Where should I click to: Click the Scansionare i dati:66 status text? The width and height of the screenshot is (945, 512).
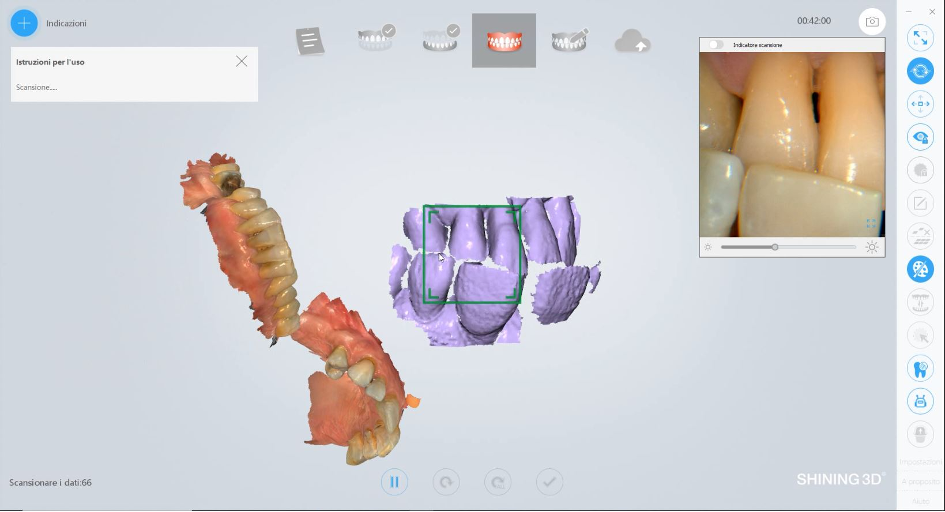click(x=51, y=482)
